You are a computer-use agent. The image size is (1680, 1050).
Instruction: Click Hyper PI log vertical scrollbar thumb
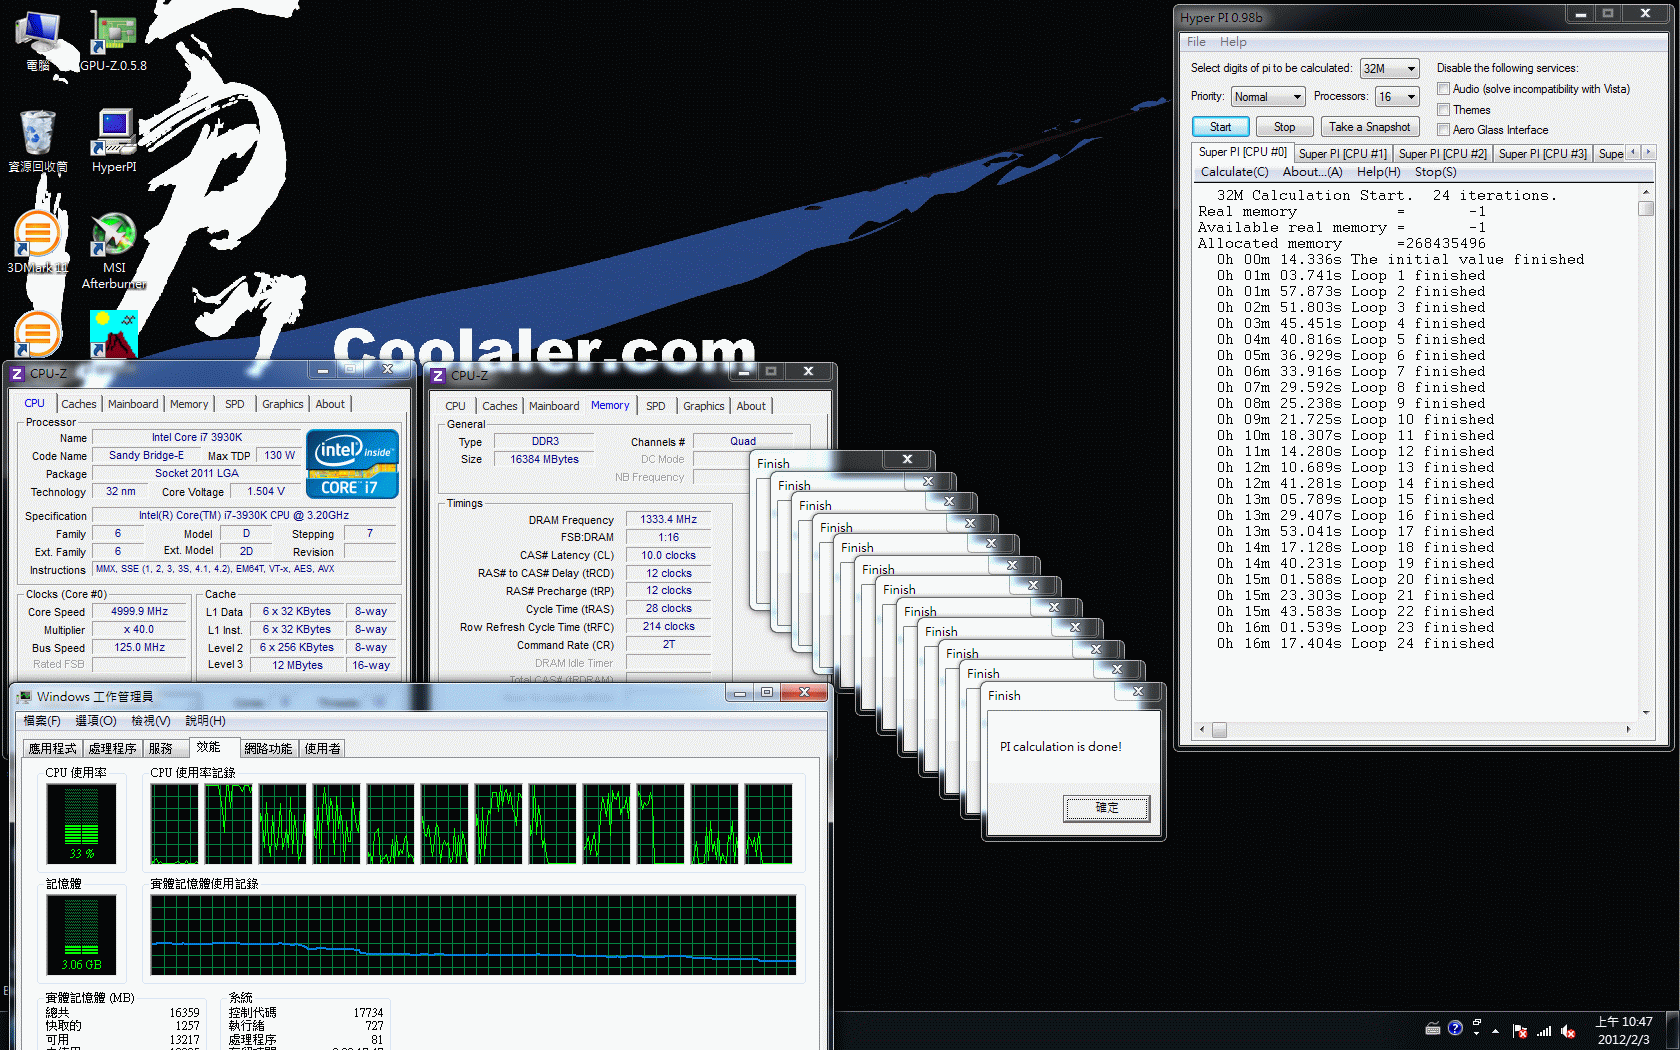pos(1646,208)
